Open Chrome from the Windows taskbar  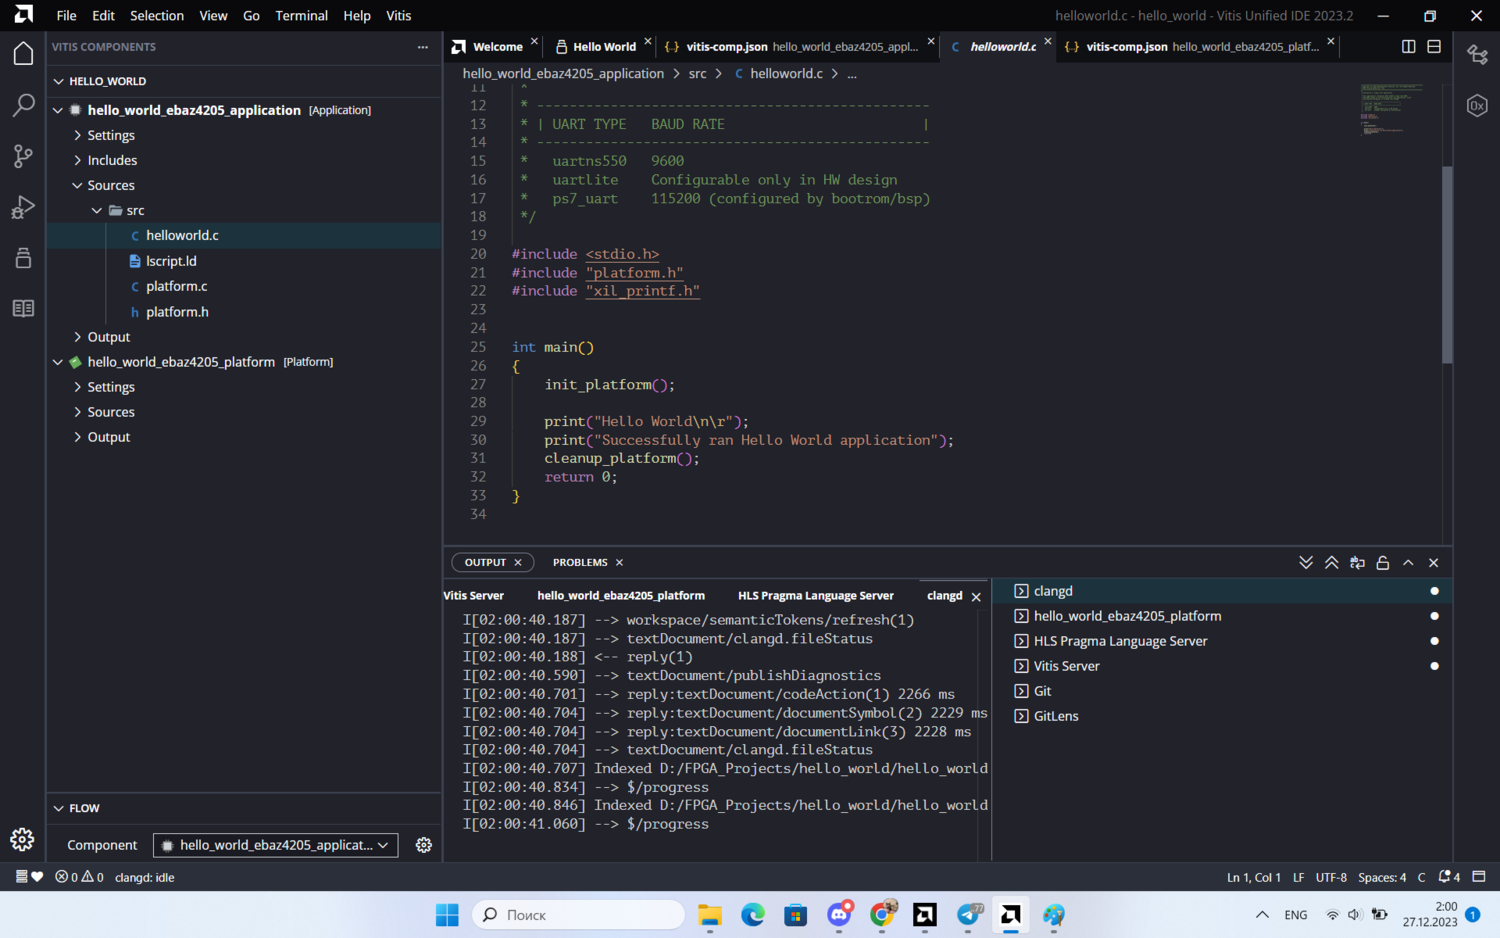[x=882, y=914]
